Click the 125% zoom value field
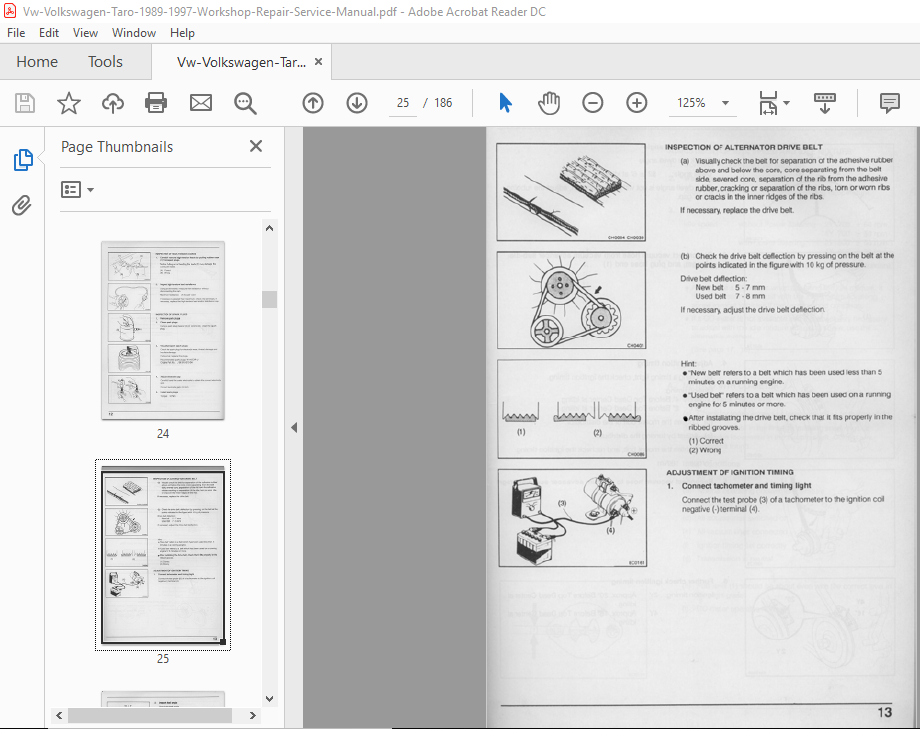920x729 pixels. pyautogui.click(x=691, y=103)
